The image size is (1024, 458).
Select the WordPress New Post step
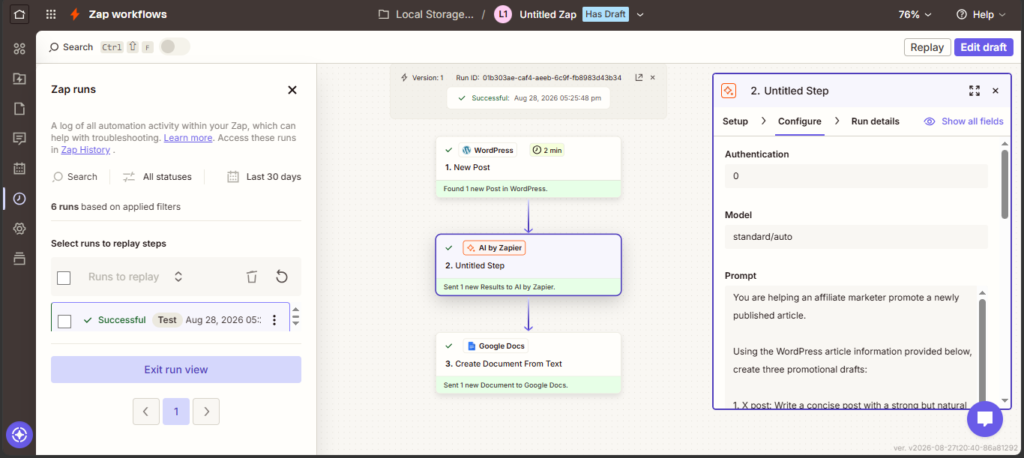pos(528,167)
